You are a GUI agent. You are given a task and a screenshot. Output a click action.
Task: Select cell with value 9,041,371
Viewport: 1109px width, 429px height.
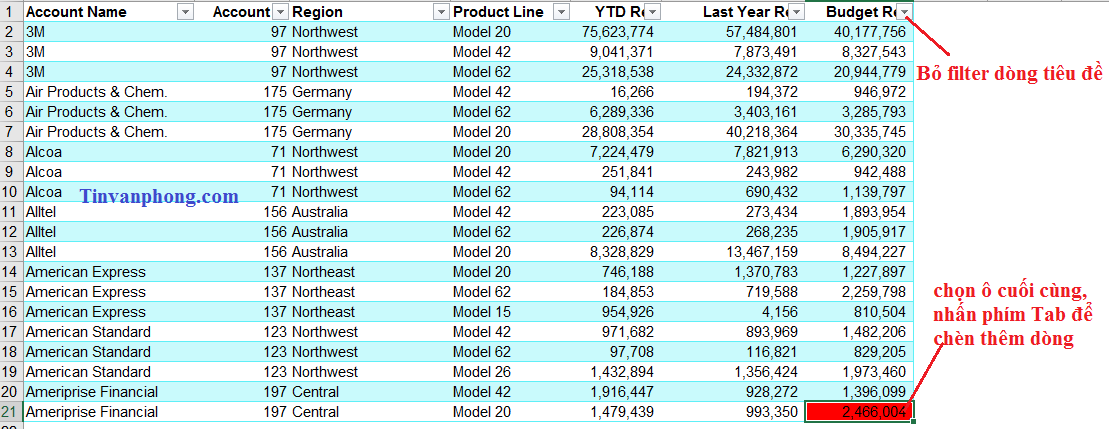tap(617, 52)
